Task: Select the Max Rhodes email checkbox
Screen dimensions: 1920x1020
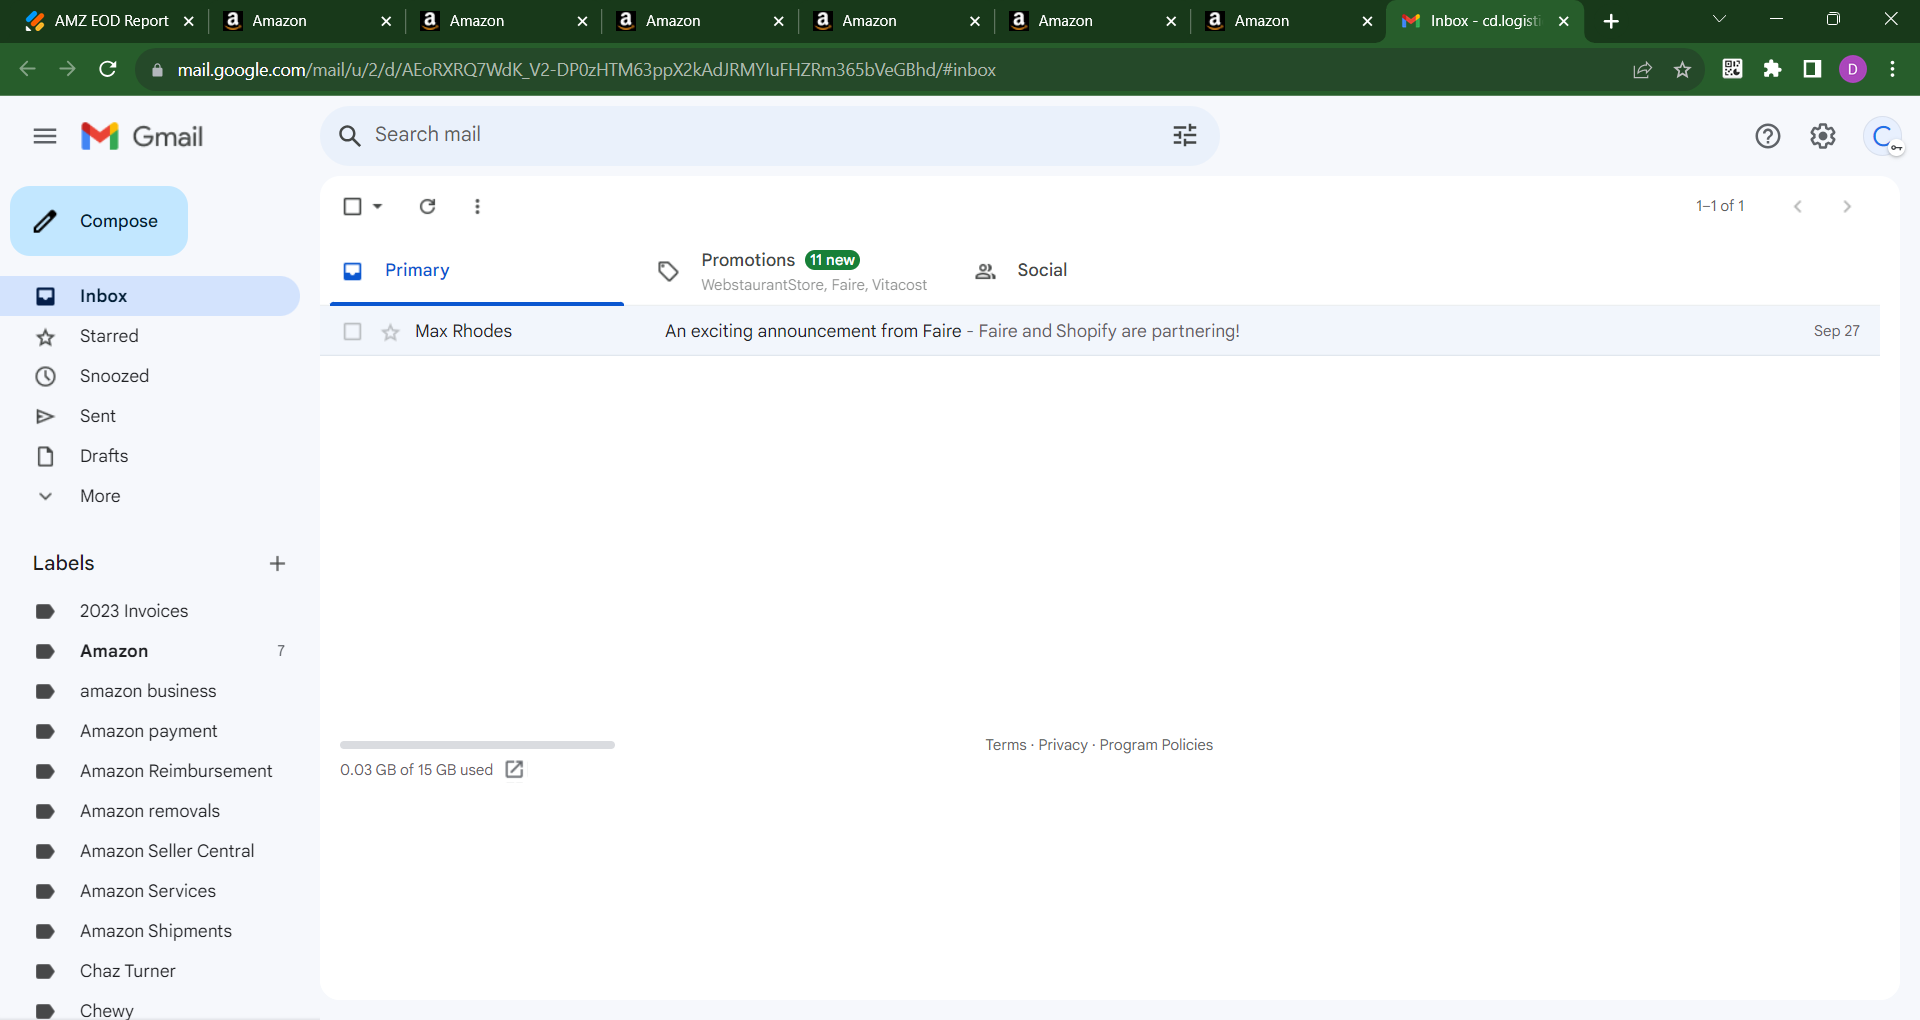Action: click(352, 331)
